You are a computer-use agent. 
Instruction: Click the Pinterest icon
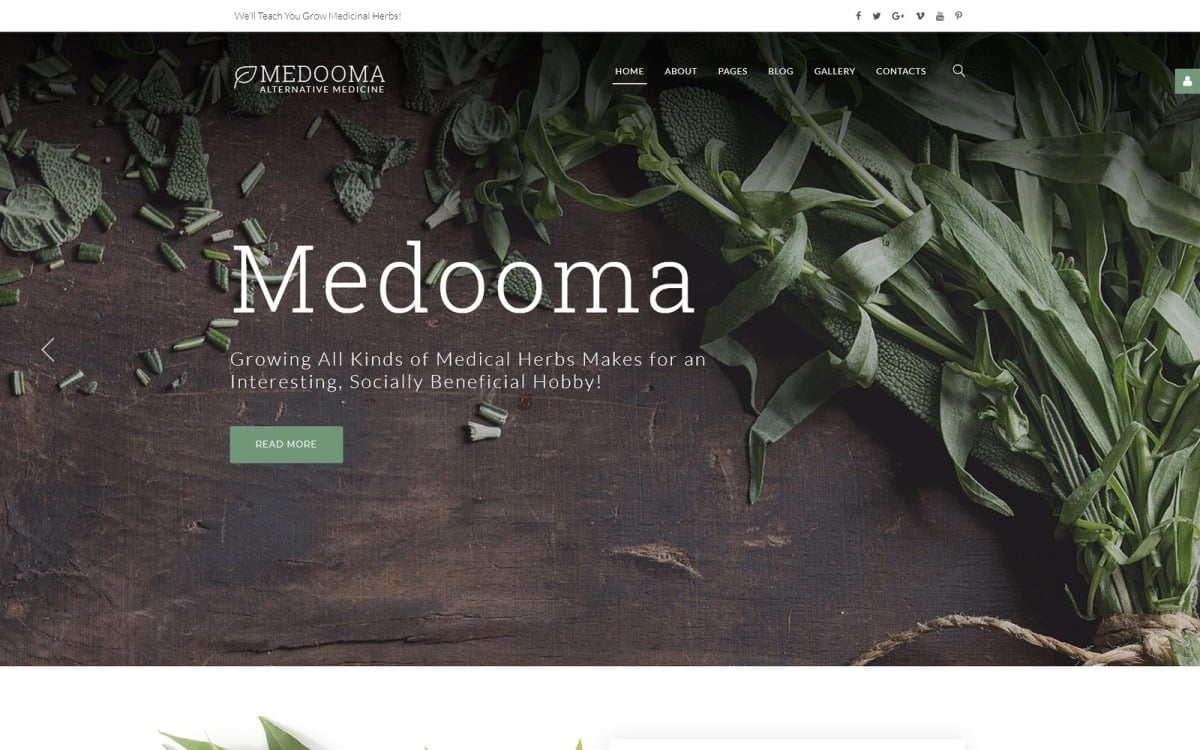(x=958, y=16)
